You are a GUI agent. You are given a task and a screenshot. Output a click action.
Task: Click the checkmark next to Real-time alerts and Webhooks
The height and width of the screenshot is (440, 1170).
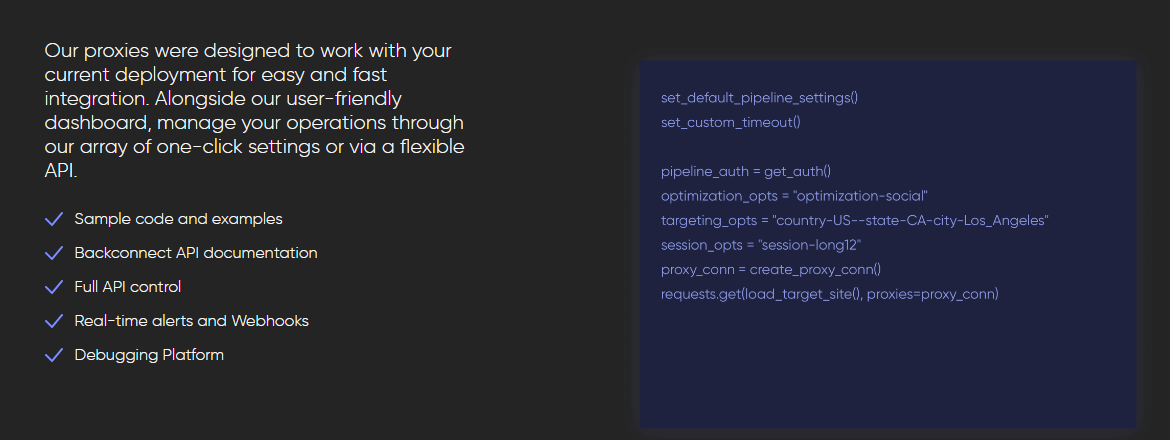54,321
